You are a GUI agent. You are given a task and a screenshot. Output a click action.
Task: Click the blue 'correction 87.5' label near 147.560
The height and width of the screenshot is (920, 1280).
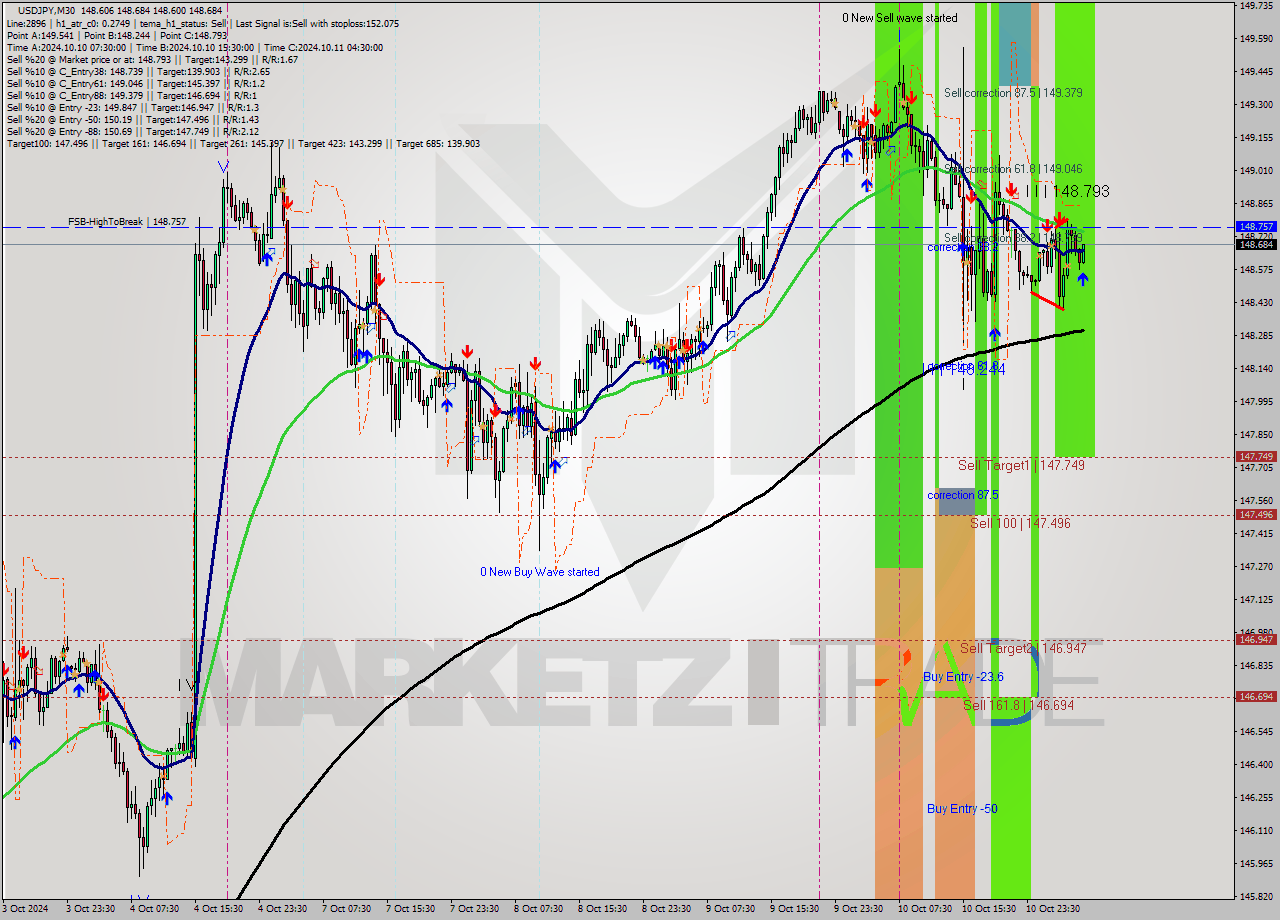(x=962, y=495)
